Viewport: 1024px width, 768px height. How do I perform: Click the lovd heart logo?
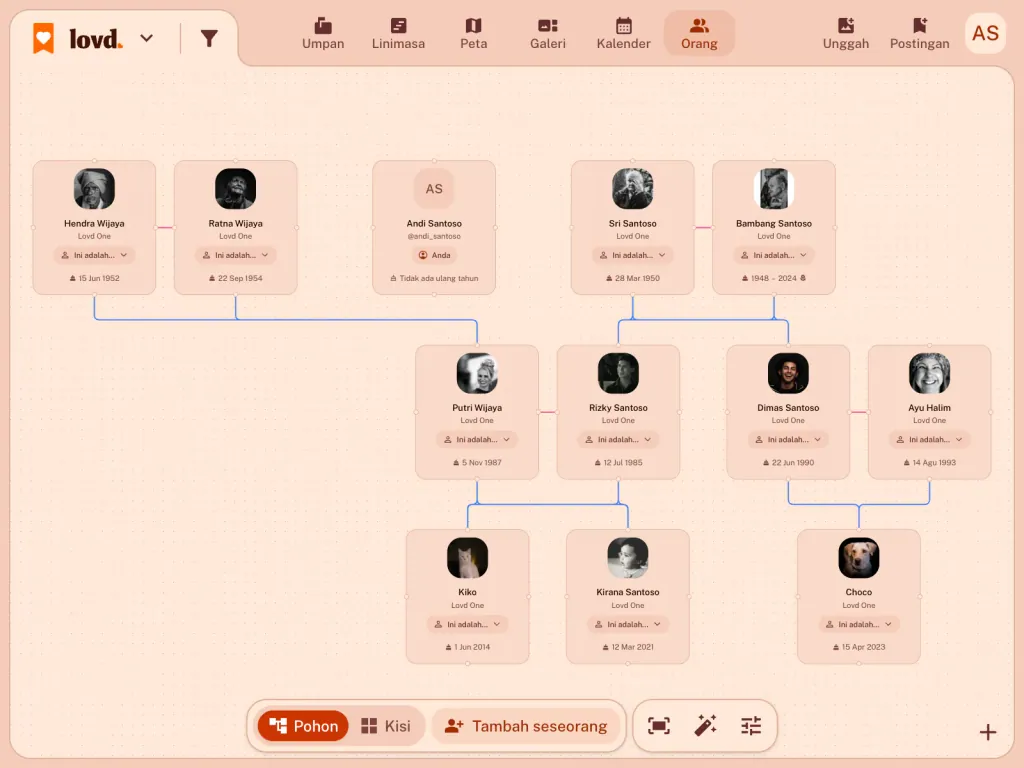tap(44, 38)
